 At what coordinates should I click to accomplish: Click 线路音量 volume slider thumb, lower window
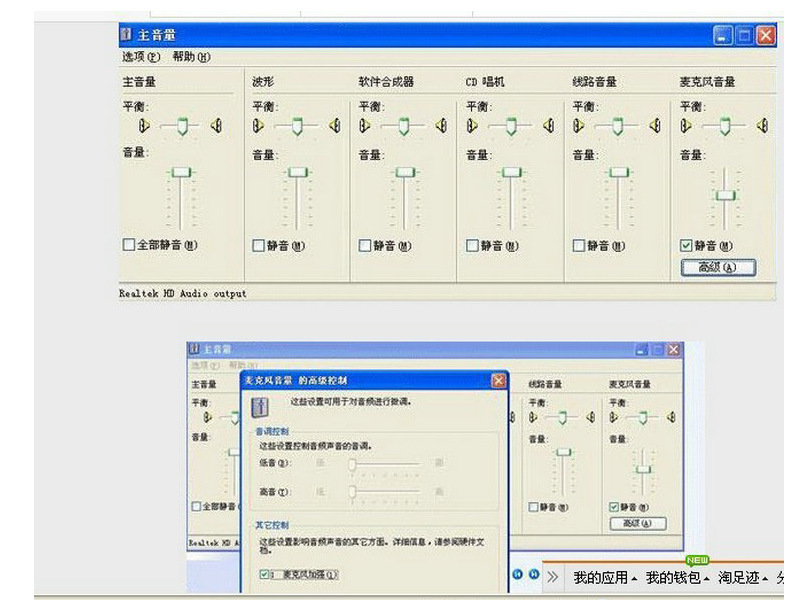[x=564, y=452]
